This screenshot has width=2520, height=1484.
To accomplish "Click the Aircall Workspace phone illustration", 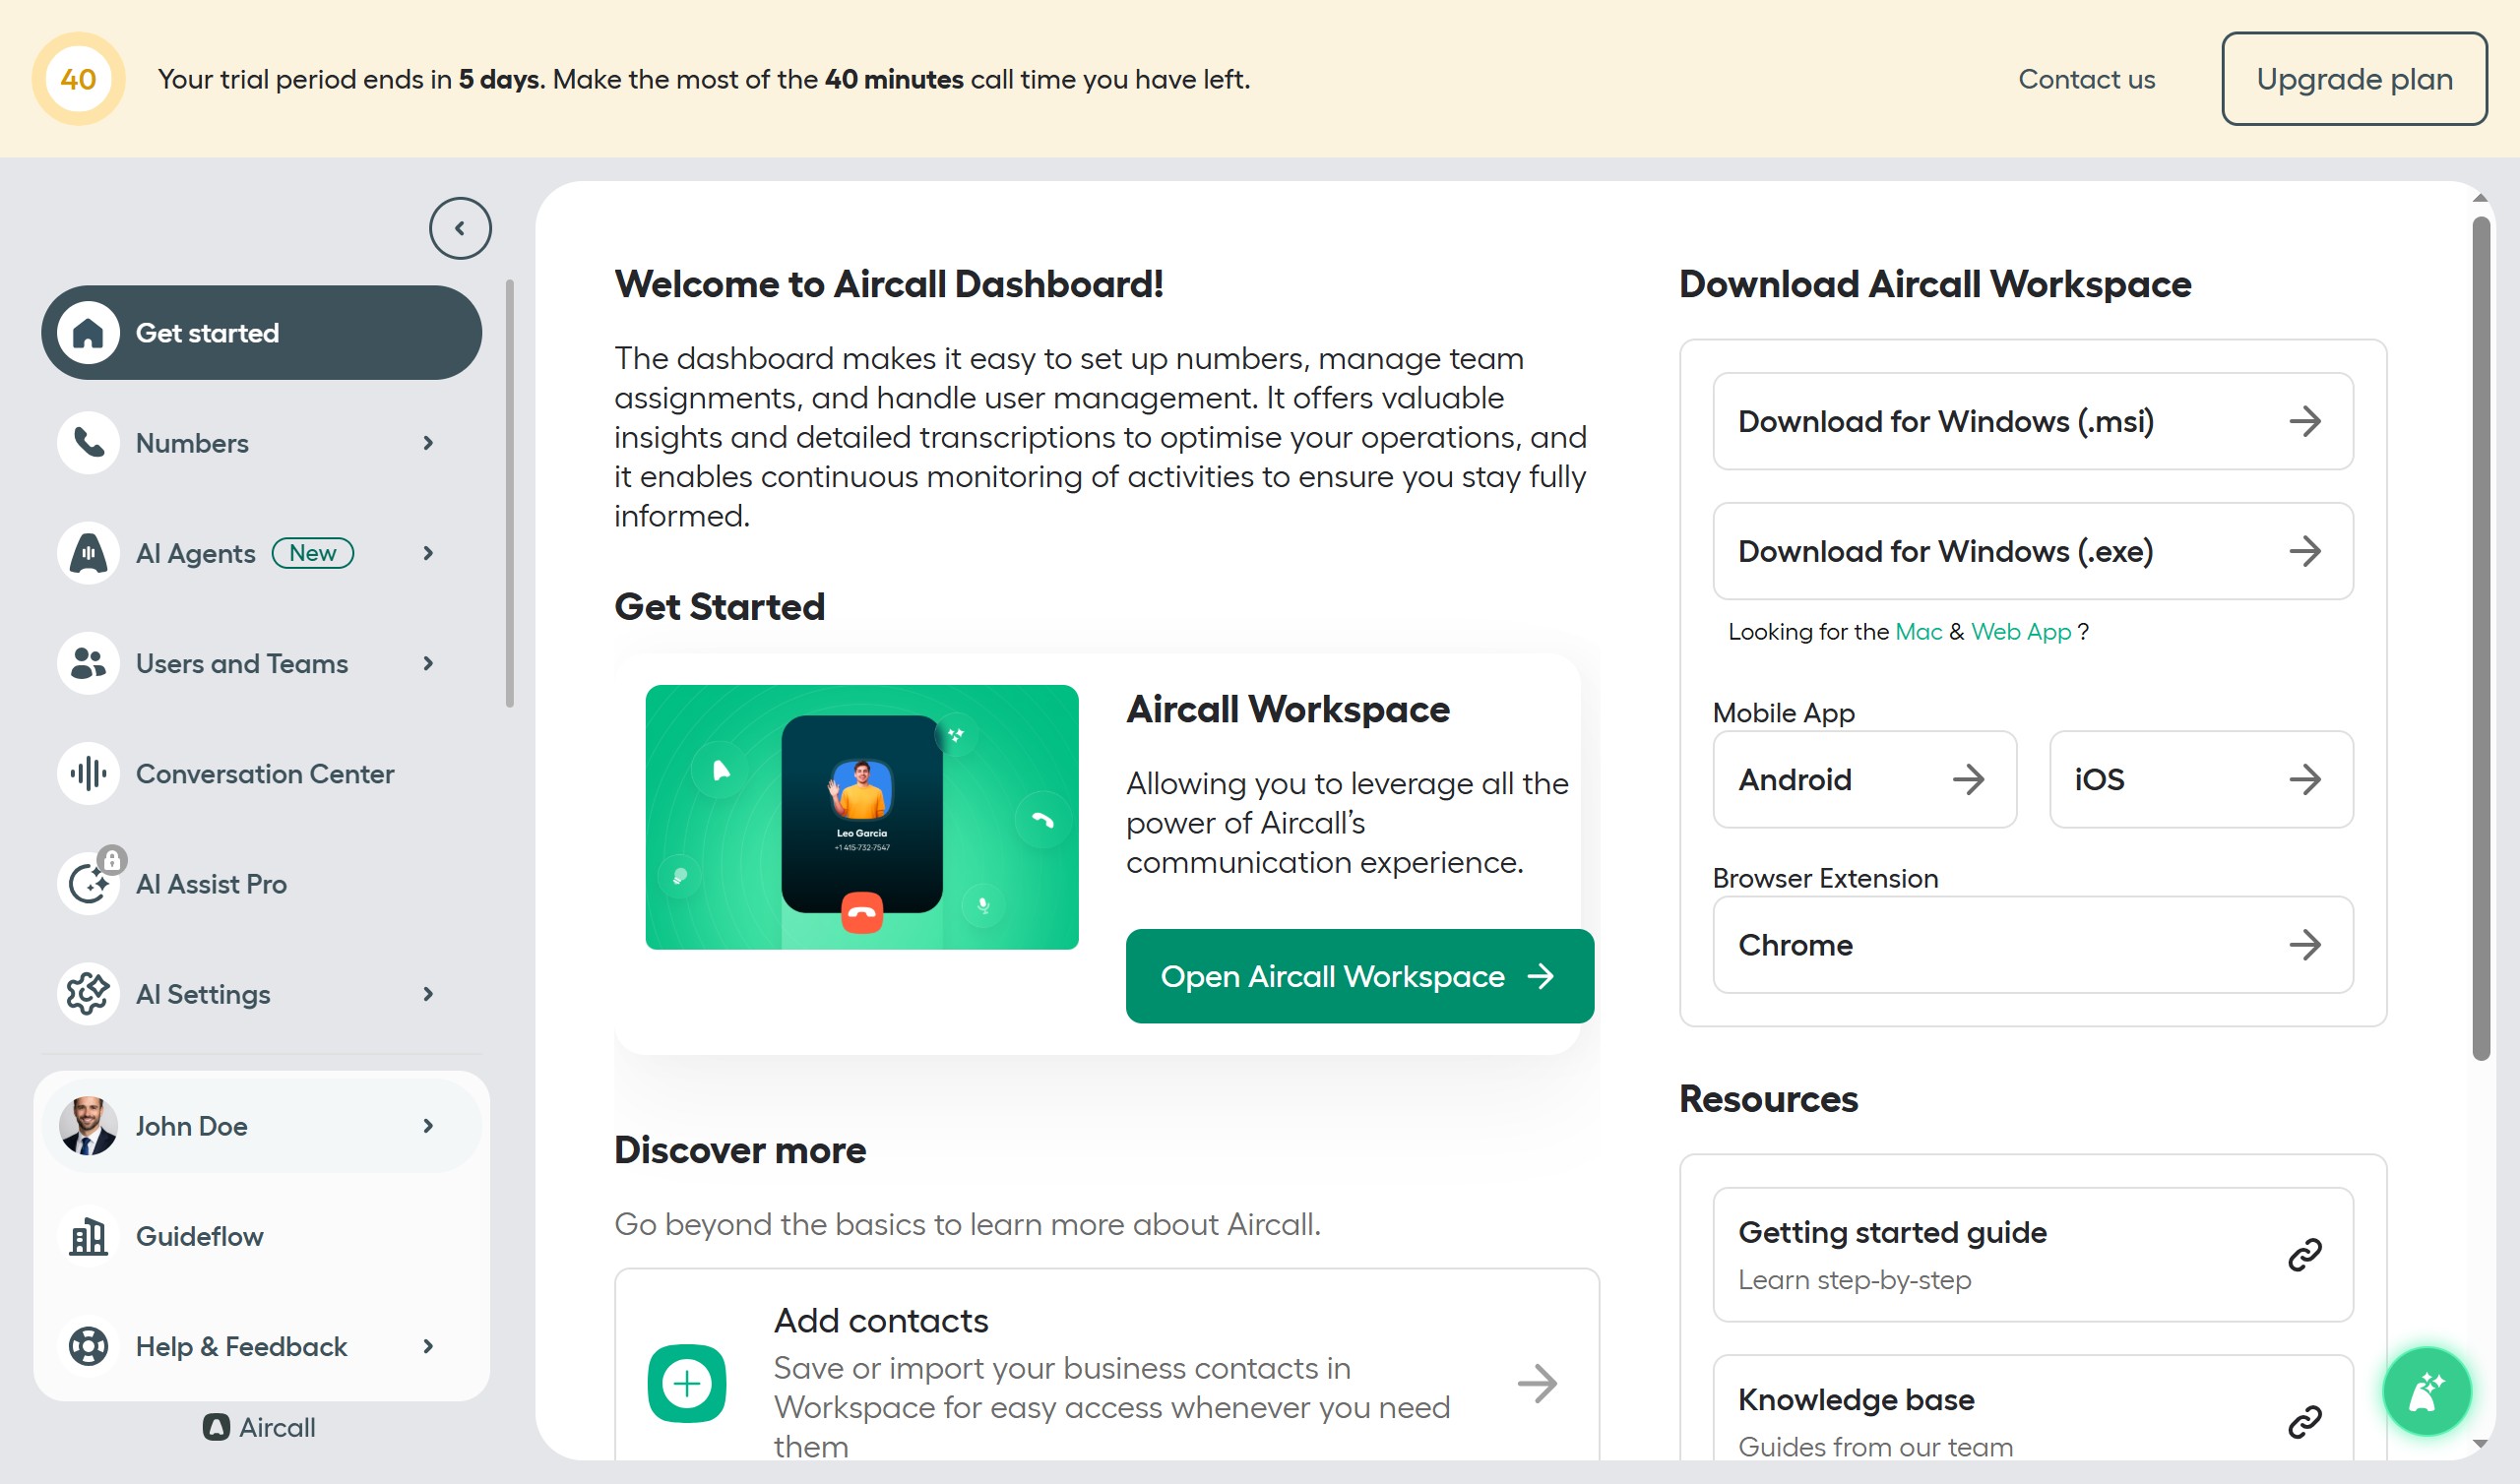I will click(x=861, y=817).
